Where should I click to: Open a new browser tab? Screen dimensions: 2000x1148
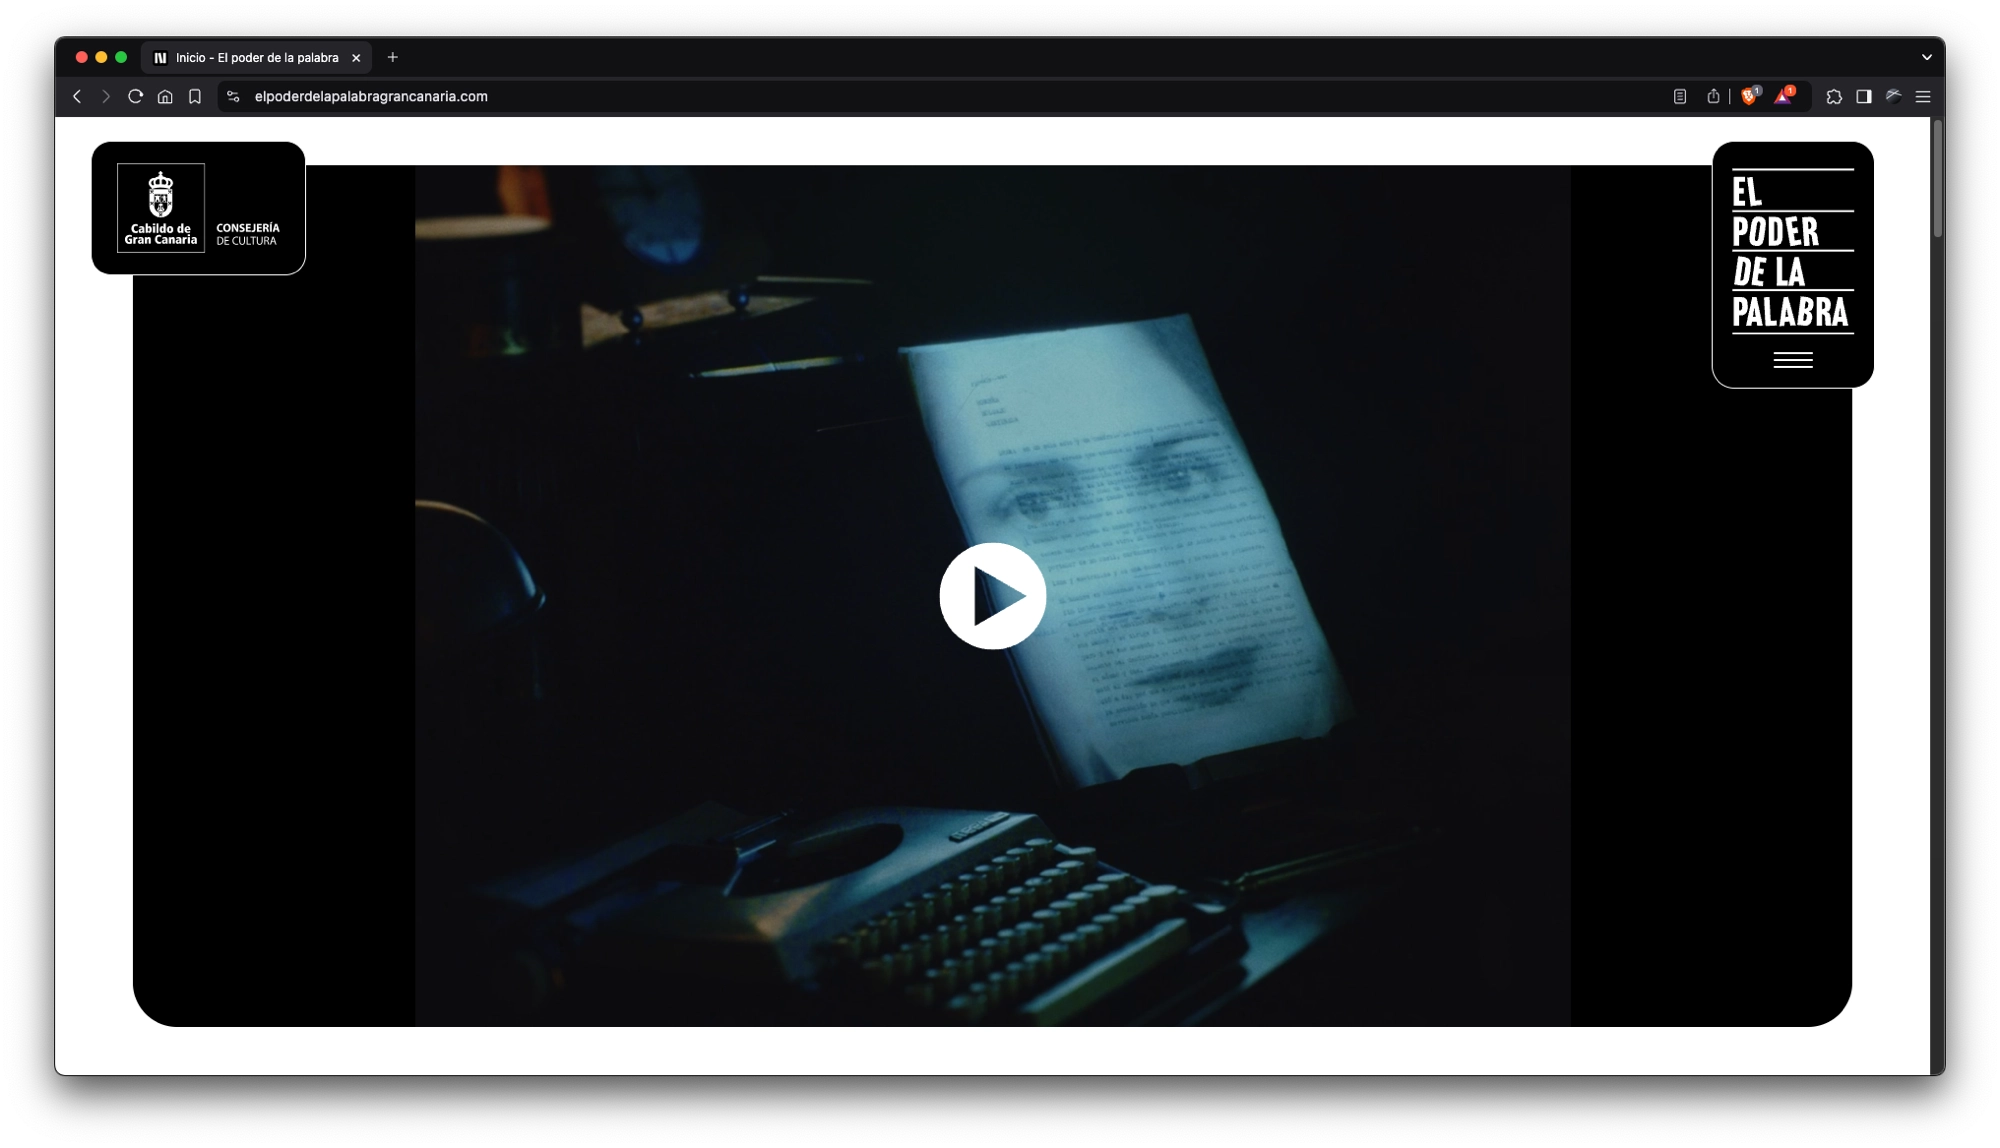tap(393, 58)
